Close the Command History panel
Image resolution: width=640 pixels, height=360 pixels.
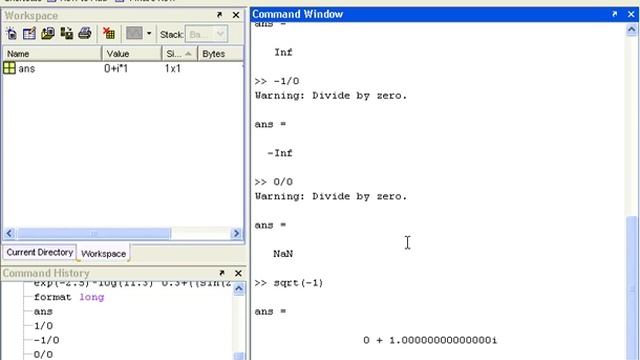tap(238, 273)
